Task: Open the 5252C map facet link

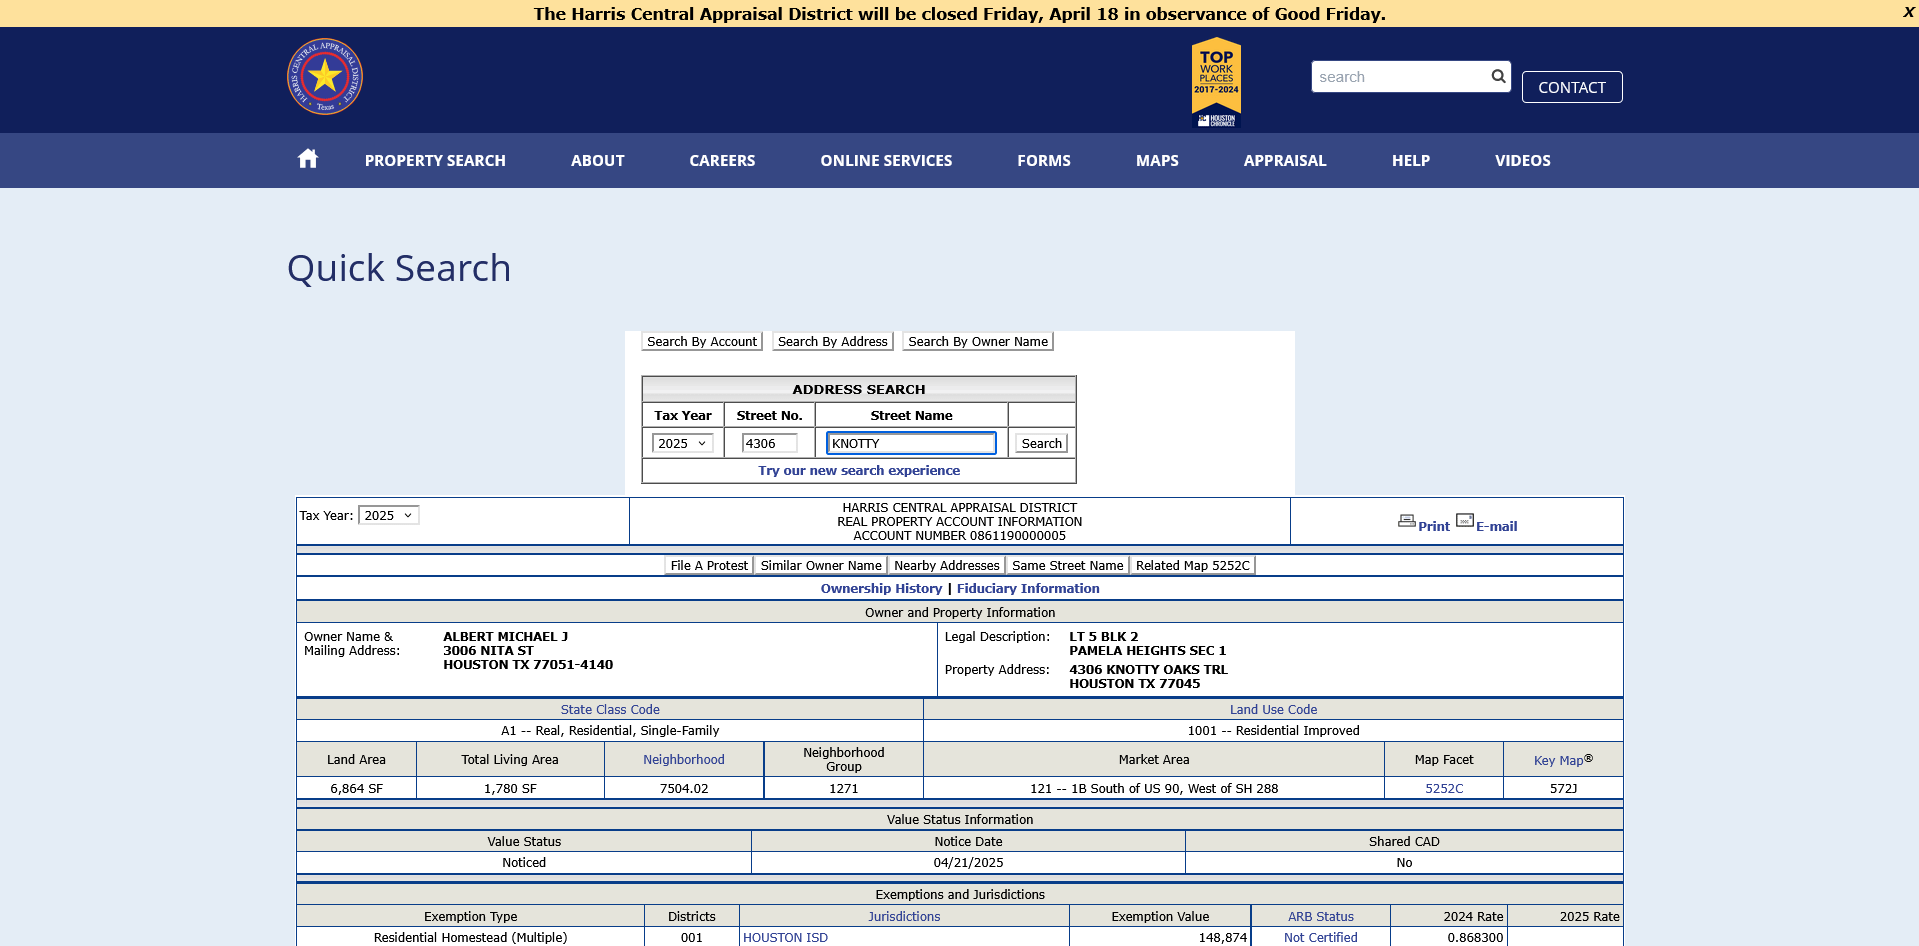Action: [x=1444, y=788]
